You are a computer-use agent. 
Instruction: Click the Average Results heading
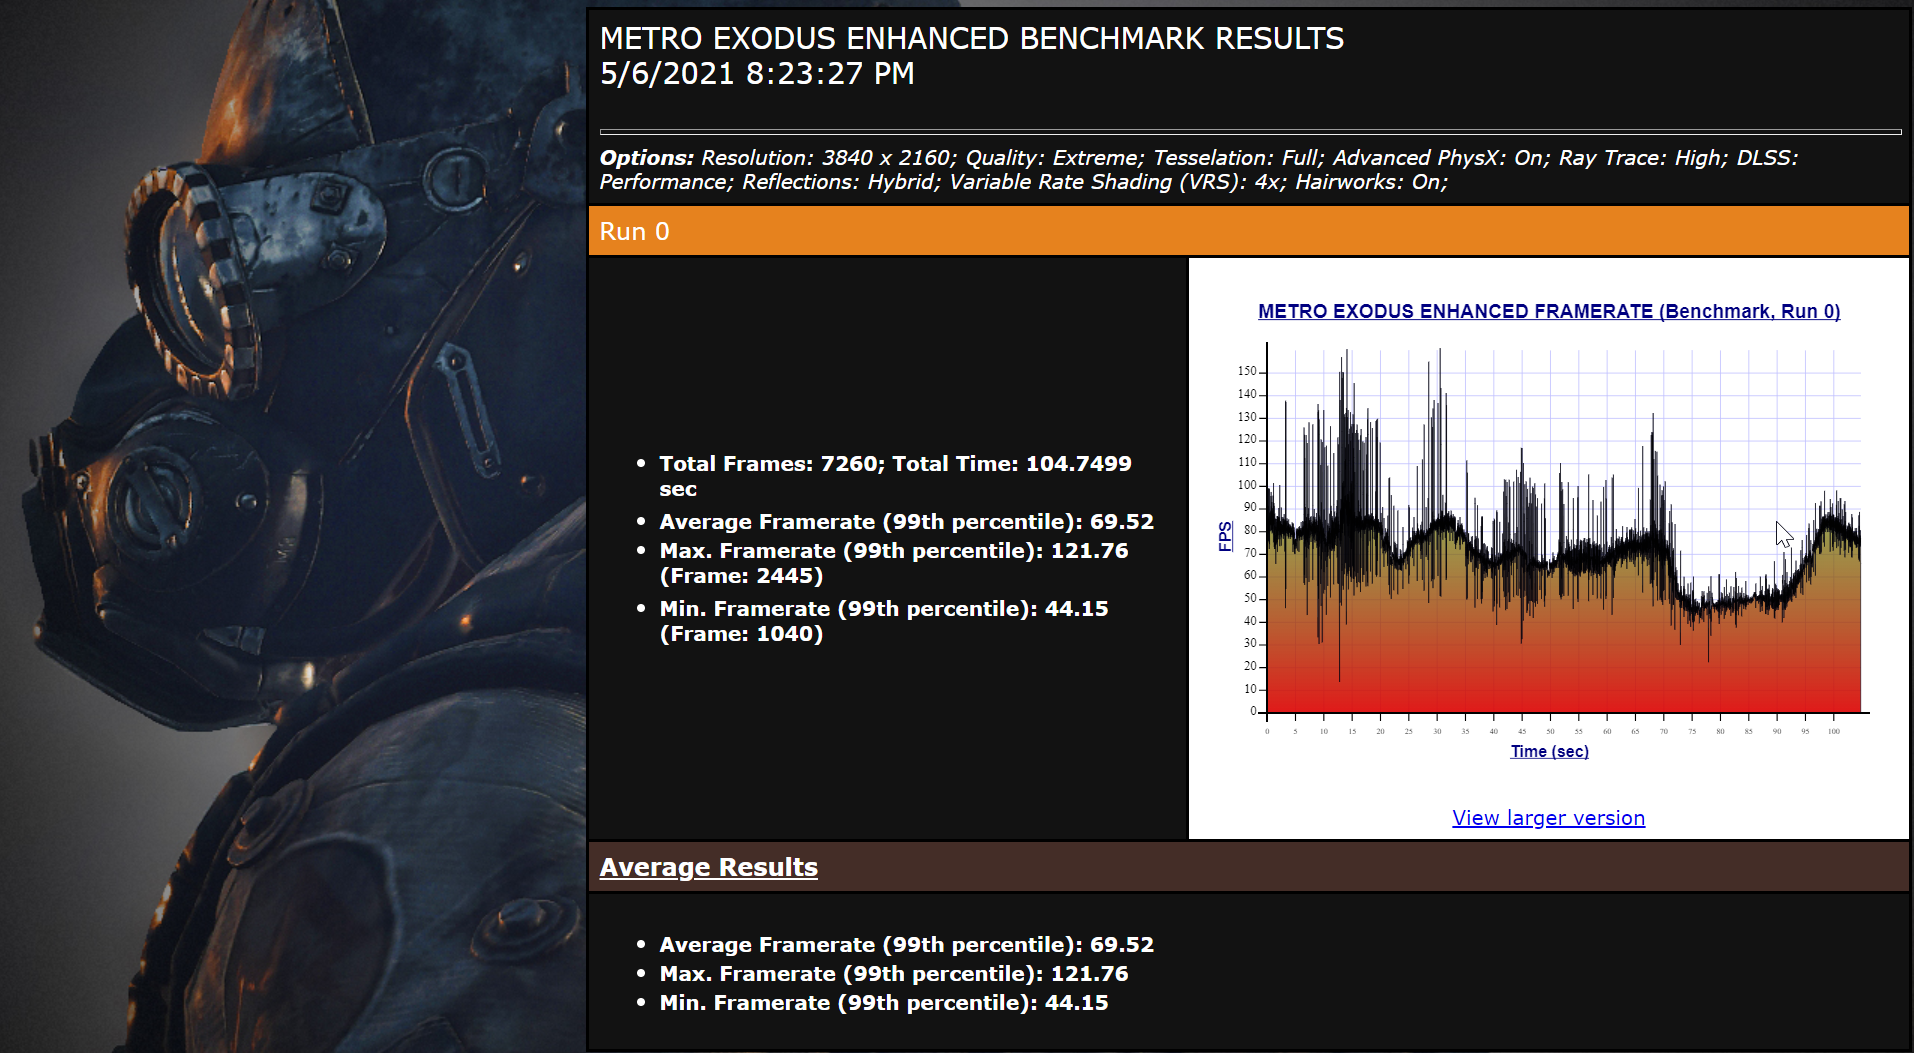[708, 867]
